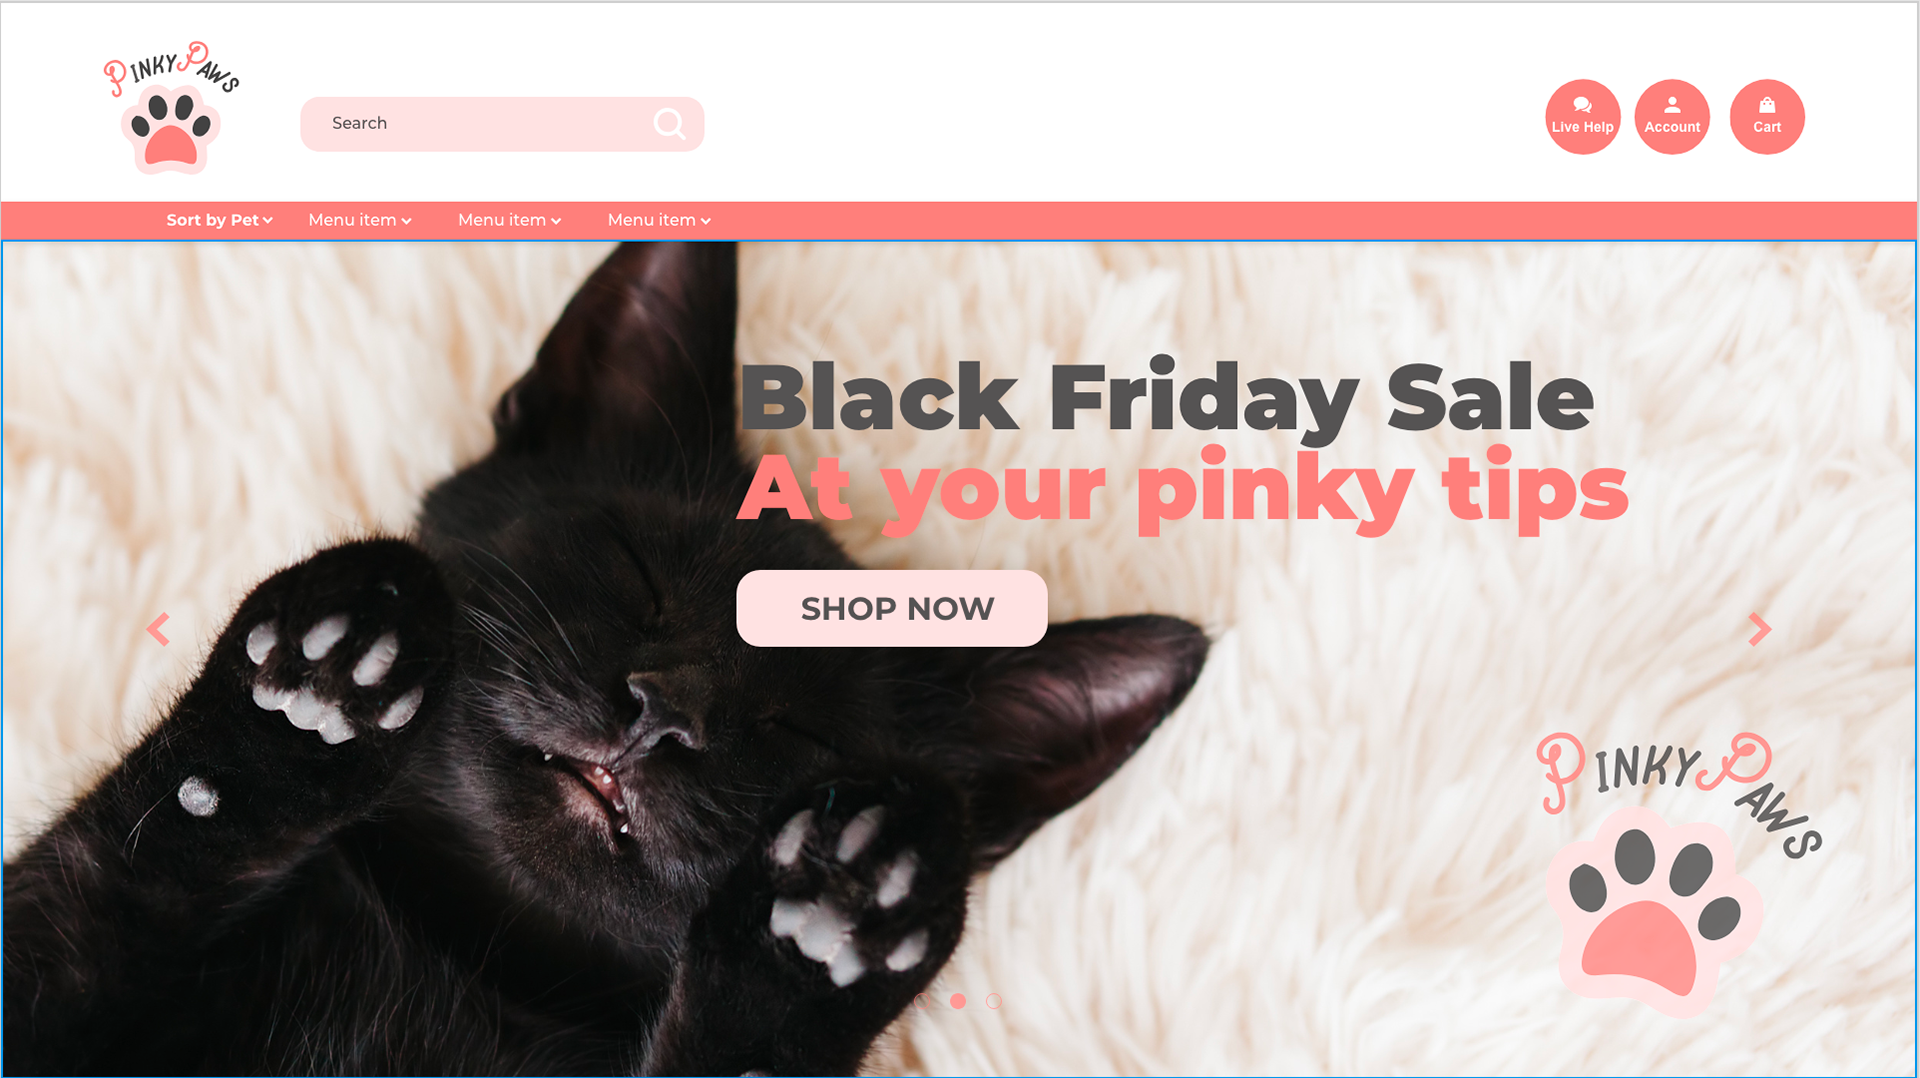This screenshot has height=1078, width=1920.
Task: Click inside the Search text field
Action: (x=480, y=124)
